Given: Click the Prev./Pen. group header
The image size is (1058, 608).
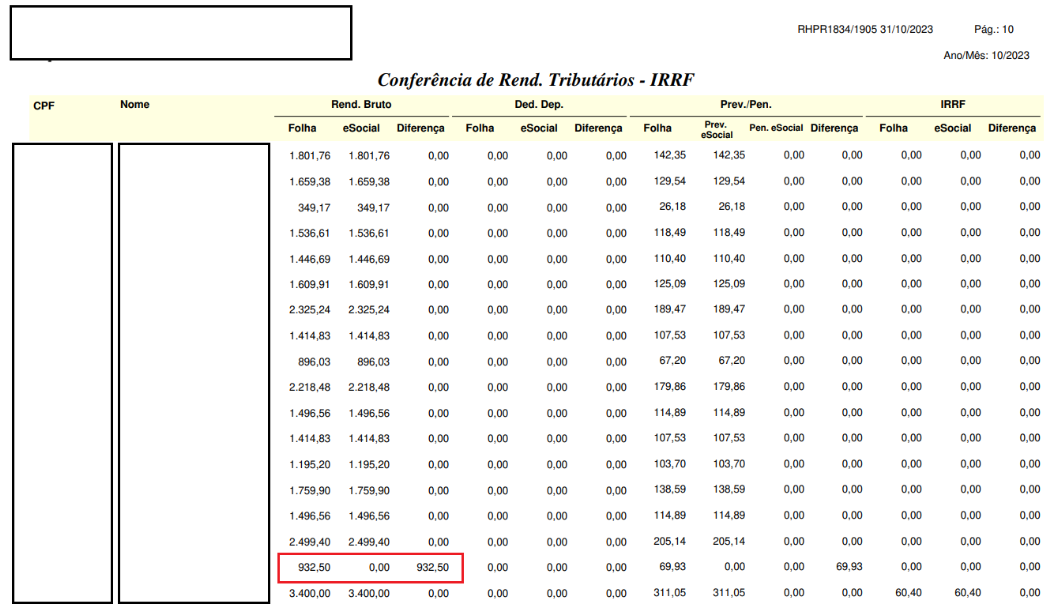Looking at the screenshot, I should (x=746, y=104).
